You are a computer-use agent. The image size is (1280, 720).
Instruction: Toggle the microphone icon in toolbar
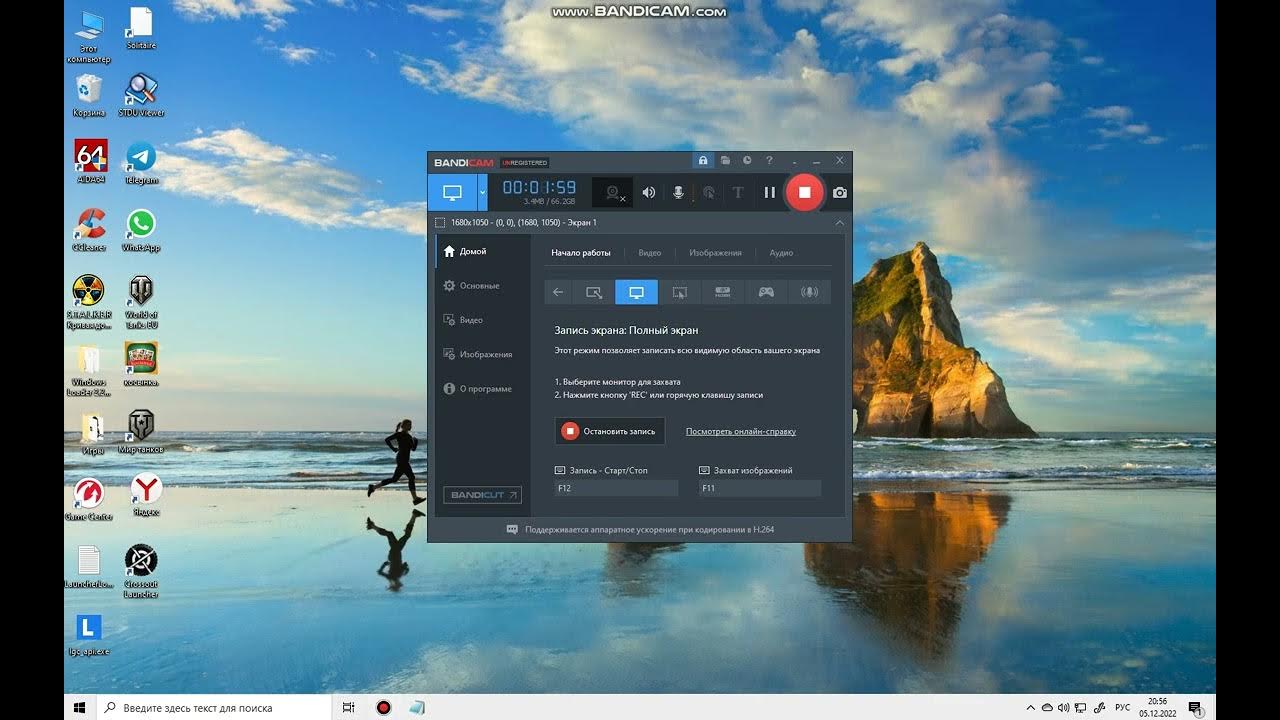[x=678, y=192]
